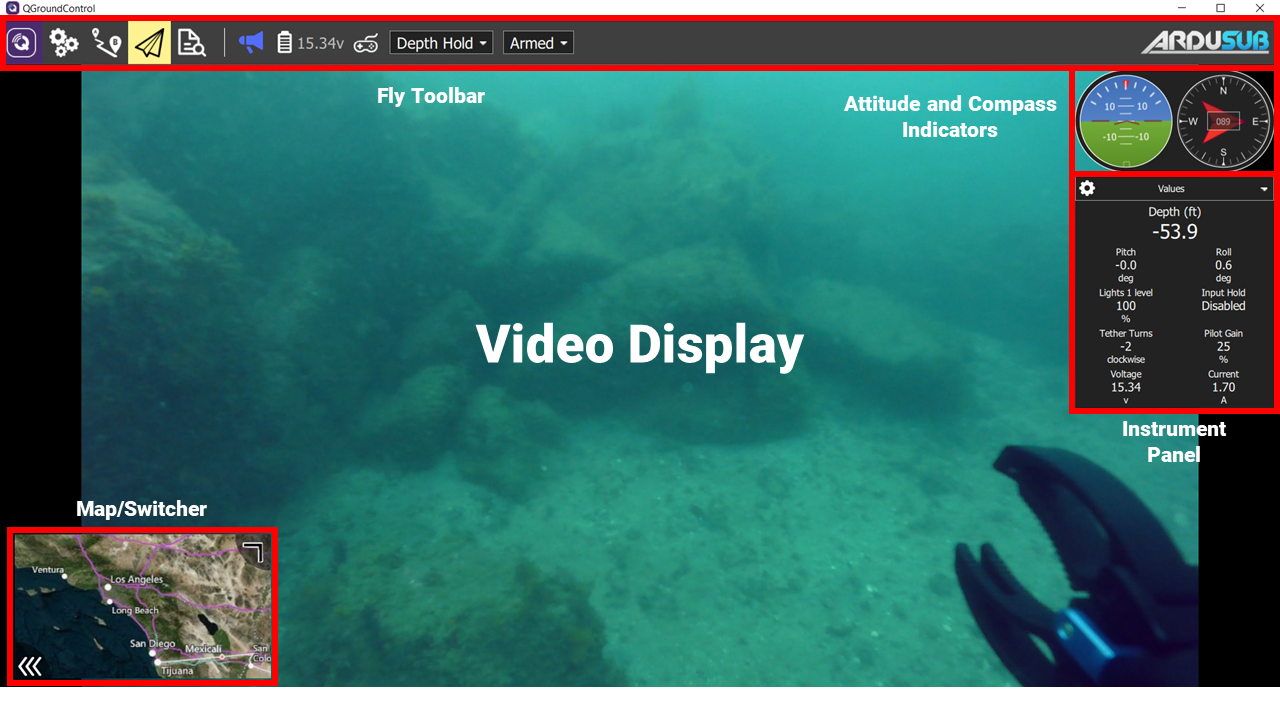
Task: Open the Analyze view log icon
Action: click(x=191, y=43)
